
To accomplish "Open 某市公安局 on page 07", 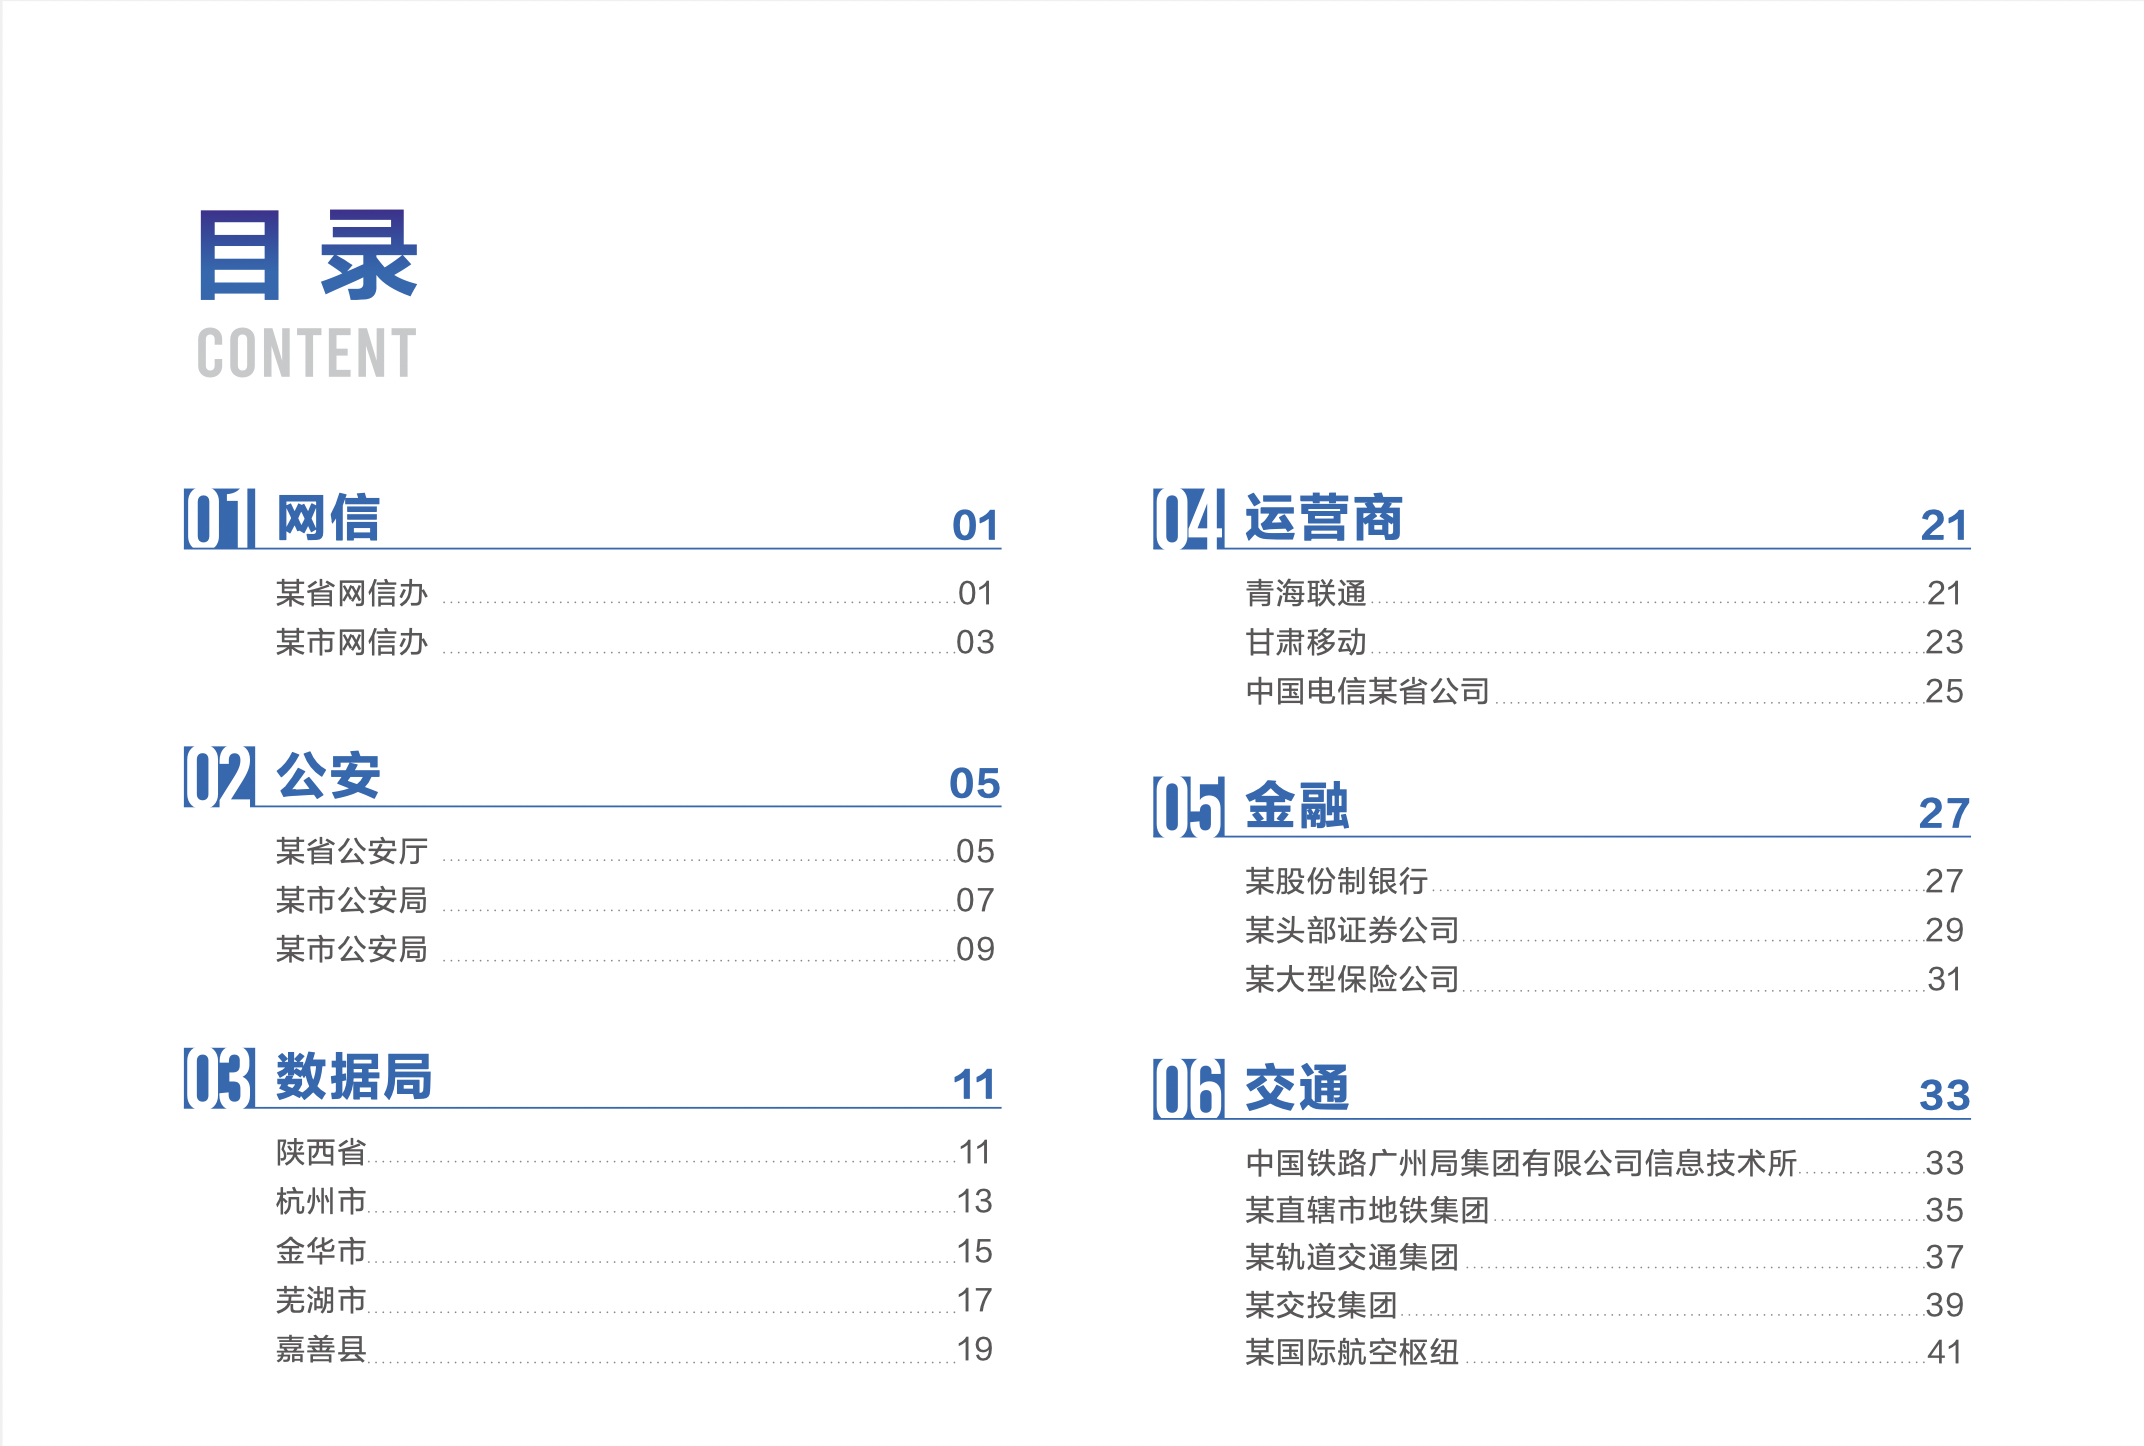I will point(352,900).
